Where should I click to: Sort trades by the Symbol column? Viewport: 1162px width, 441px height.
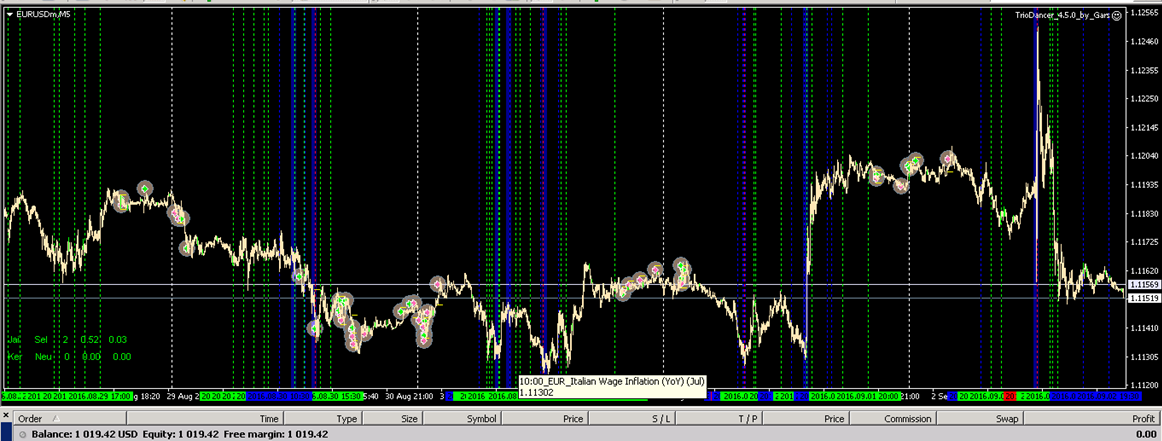pos(460,419)
